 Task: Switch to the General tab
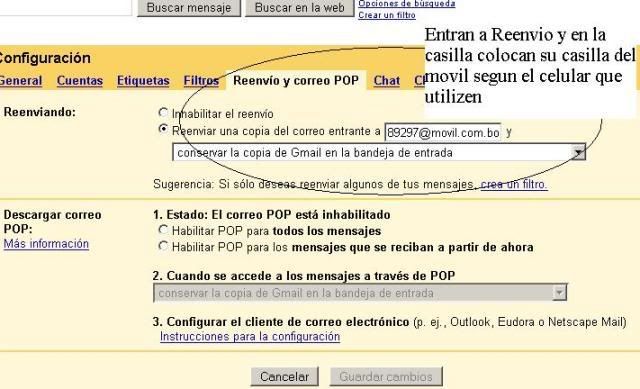(x=20, y=81)
